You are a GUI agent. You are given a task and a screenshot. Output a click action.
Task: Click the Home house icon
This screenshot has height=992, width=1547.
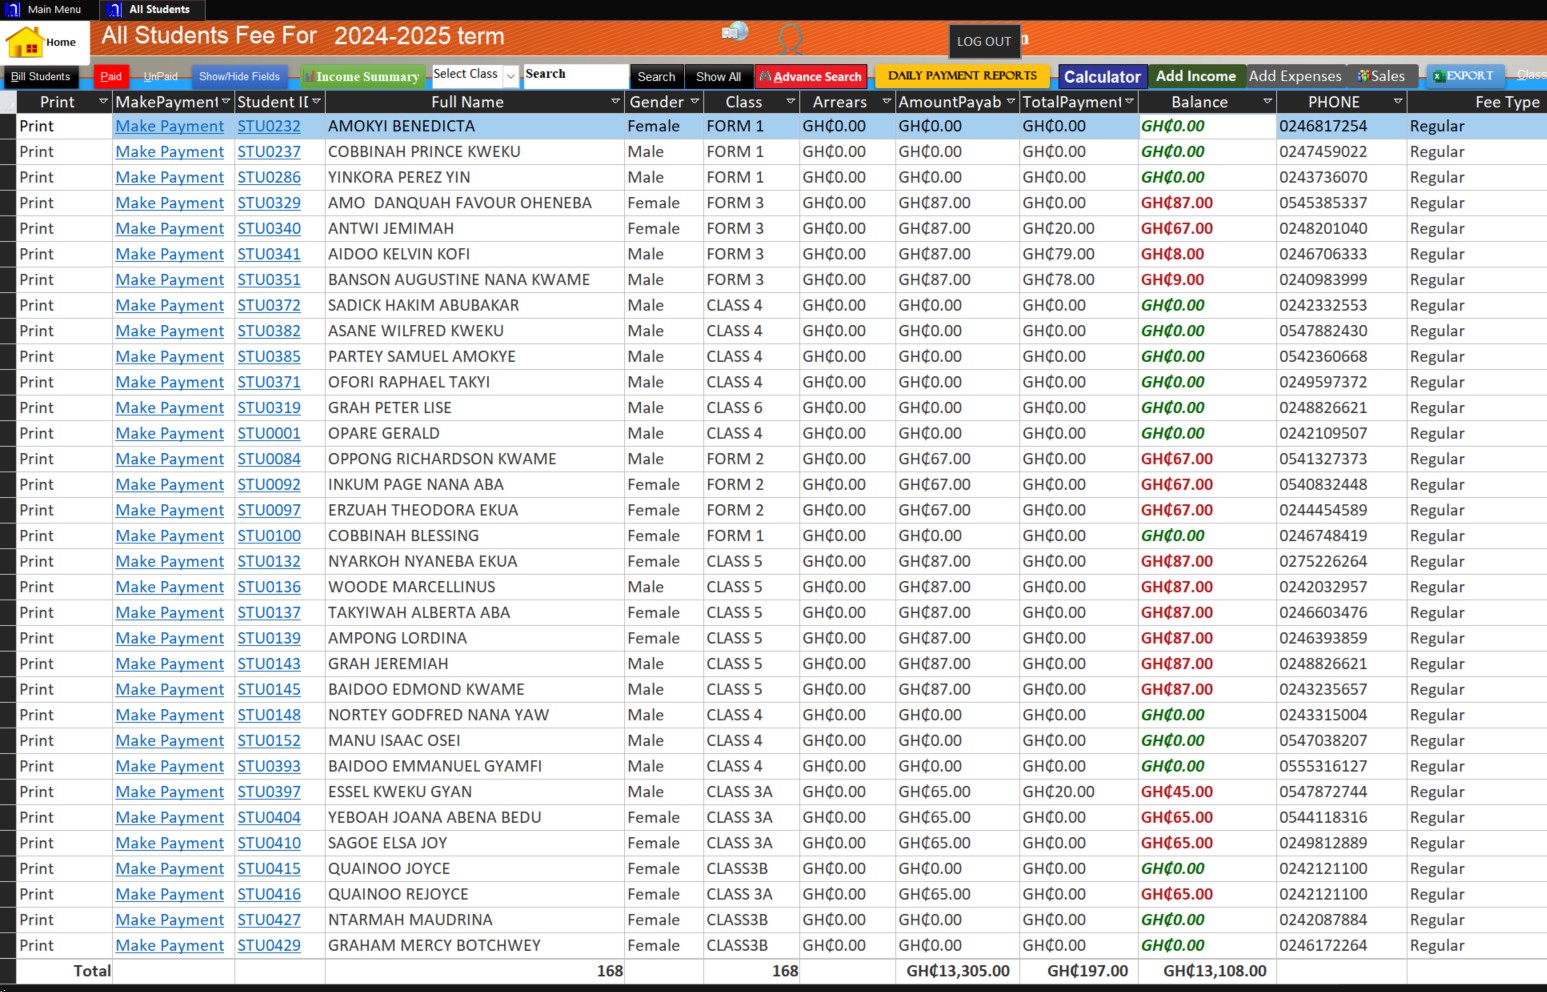point(25,42)
